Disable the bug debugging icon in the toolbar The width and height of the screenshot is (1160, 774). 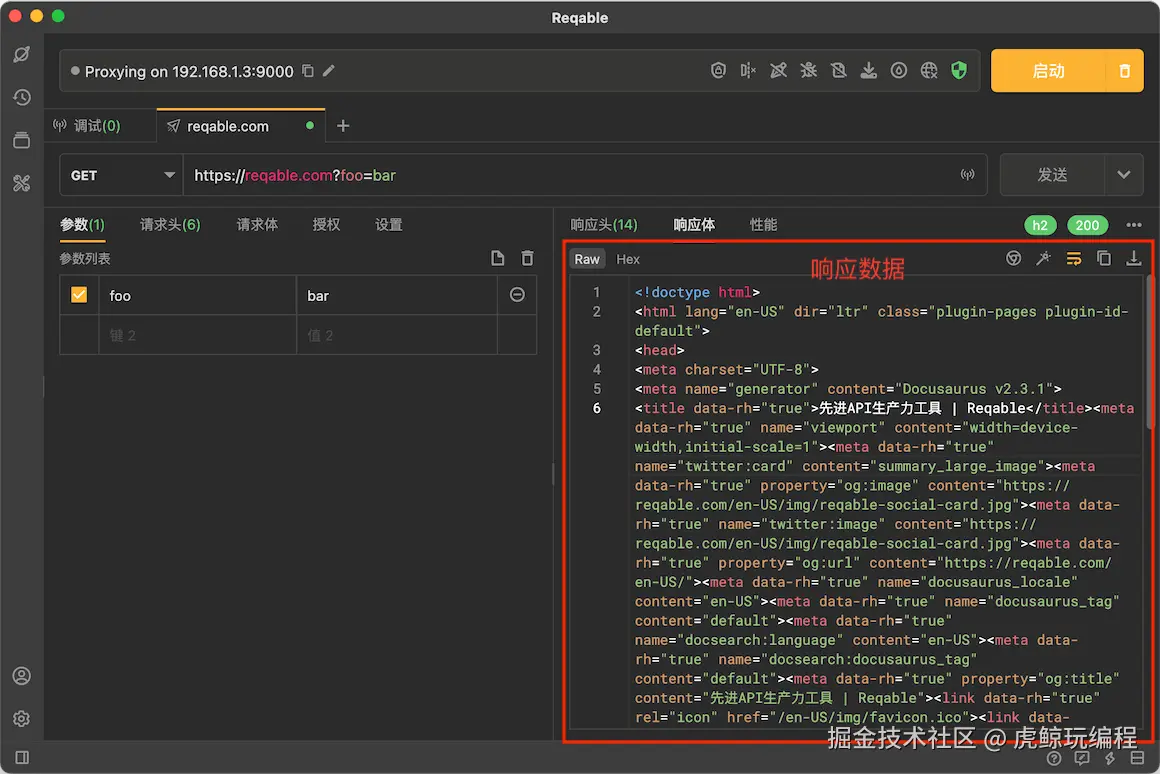point(808,70)
